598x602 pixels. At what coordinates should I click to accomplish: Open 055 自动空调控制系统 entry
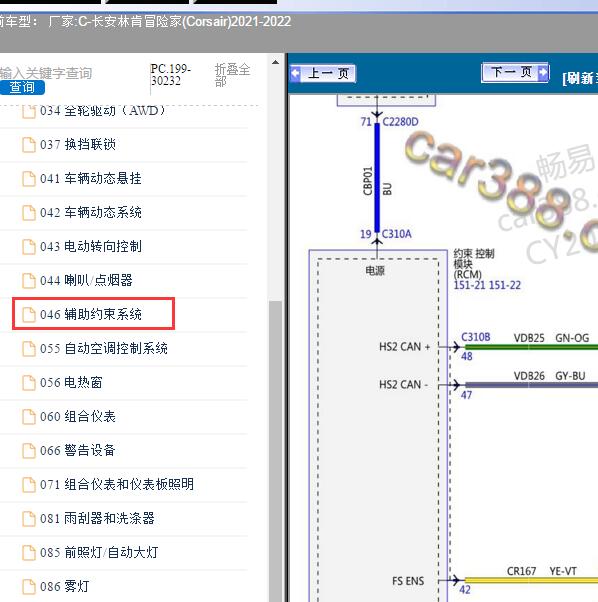point(104,349)
